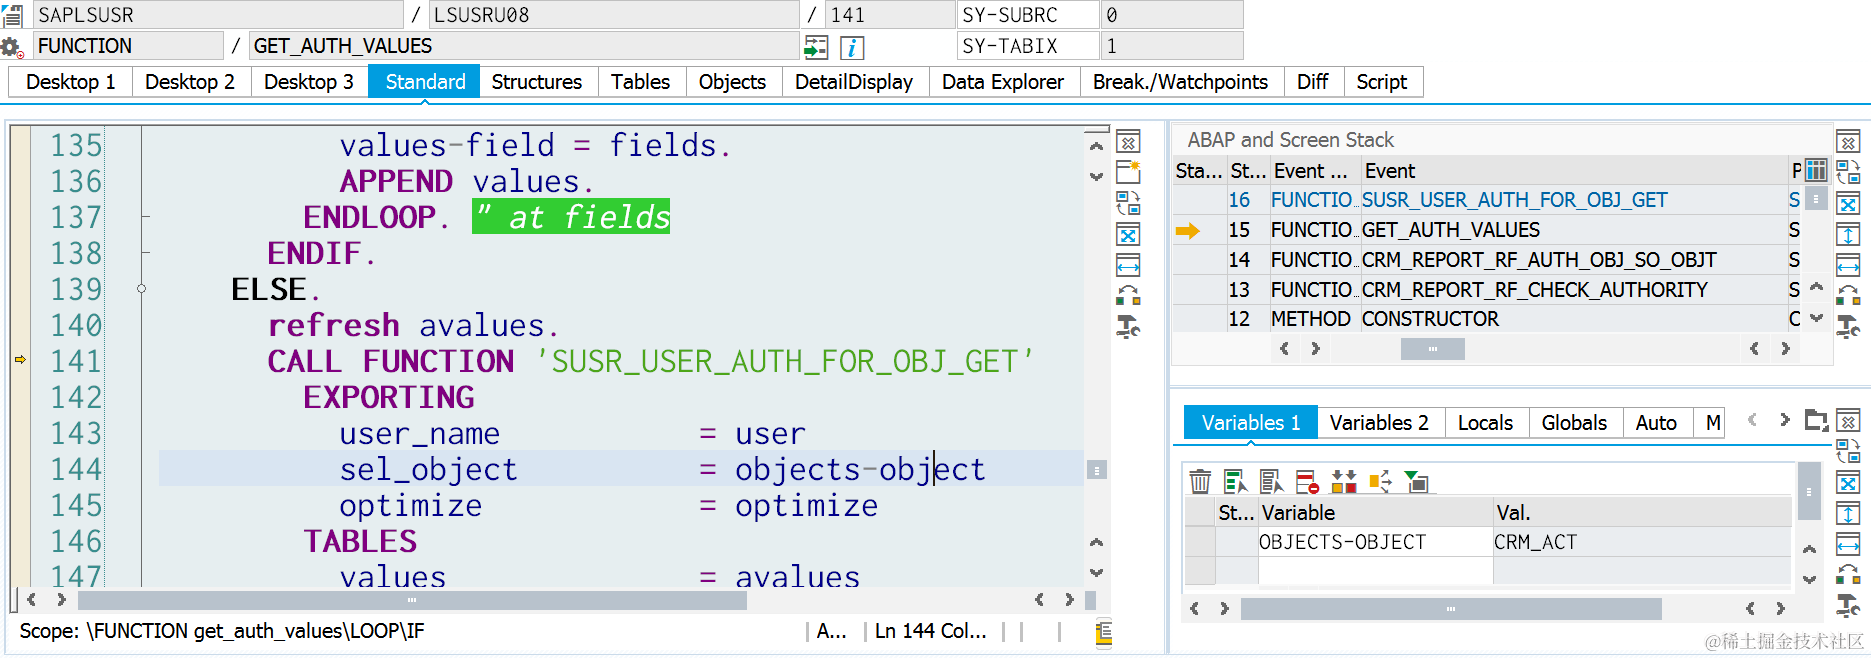Click the SY-SUBRC value field
The height and width of the screenshot is (658, 1871).
tap(1171, 15)
